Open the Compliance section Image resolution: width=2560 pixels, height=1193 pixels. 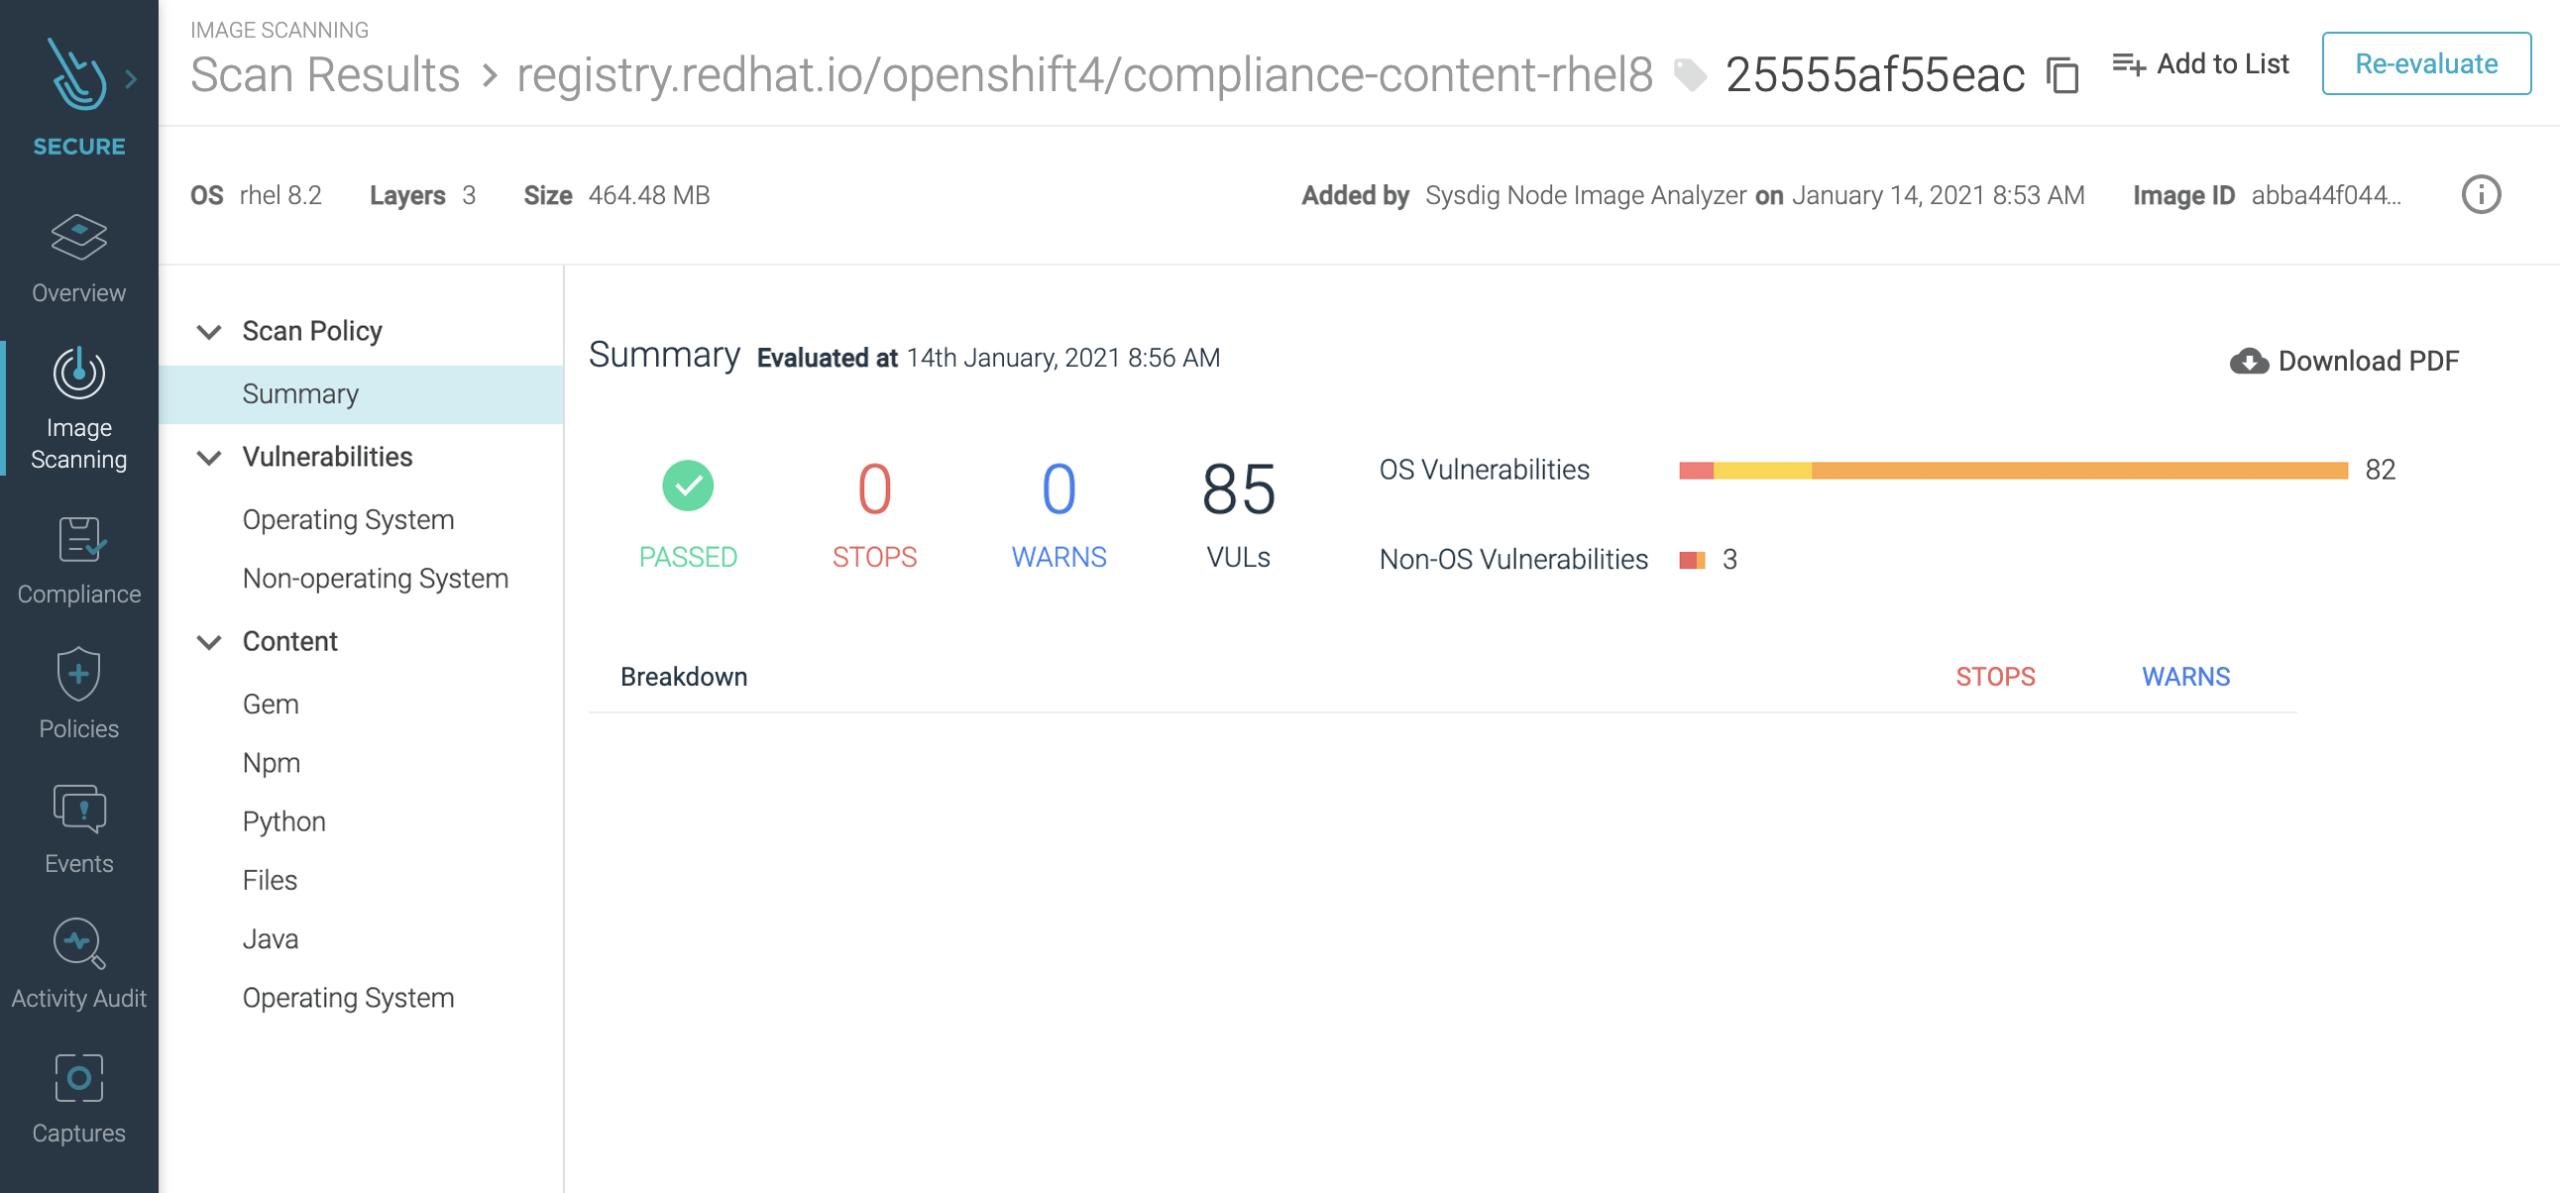click(78, 558)
